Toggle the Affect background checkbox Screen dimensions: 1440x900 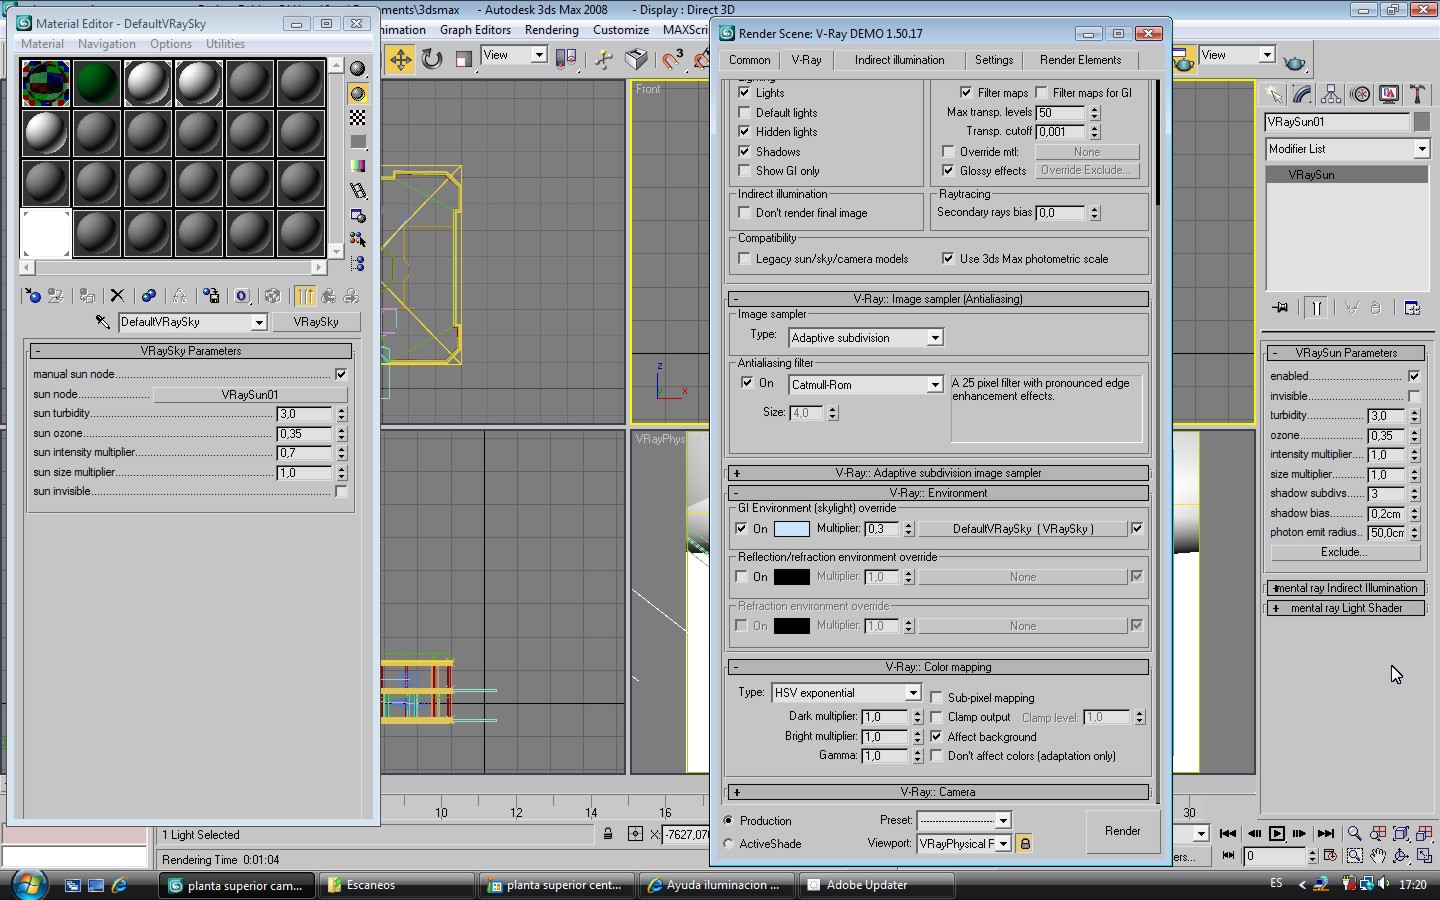pyautogui.click(x=936, y=736)
